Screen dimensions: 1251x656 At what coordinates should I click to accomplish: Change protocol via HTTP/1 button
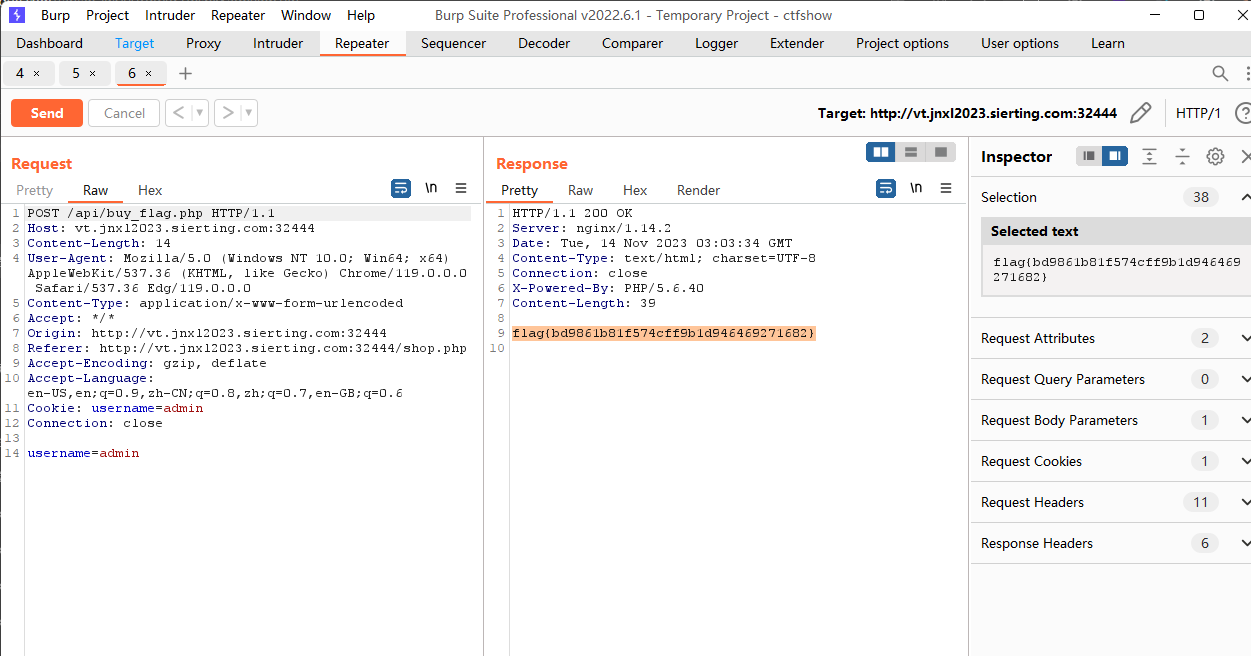pyautogui.click(x=1198, y=113)
